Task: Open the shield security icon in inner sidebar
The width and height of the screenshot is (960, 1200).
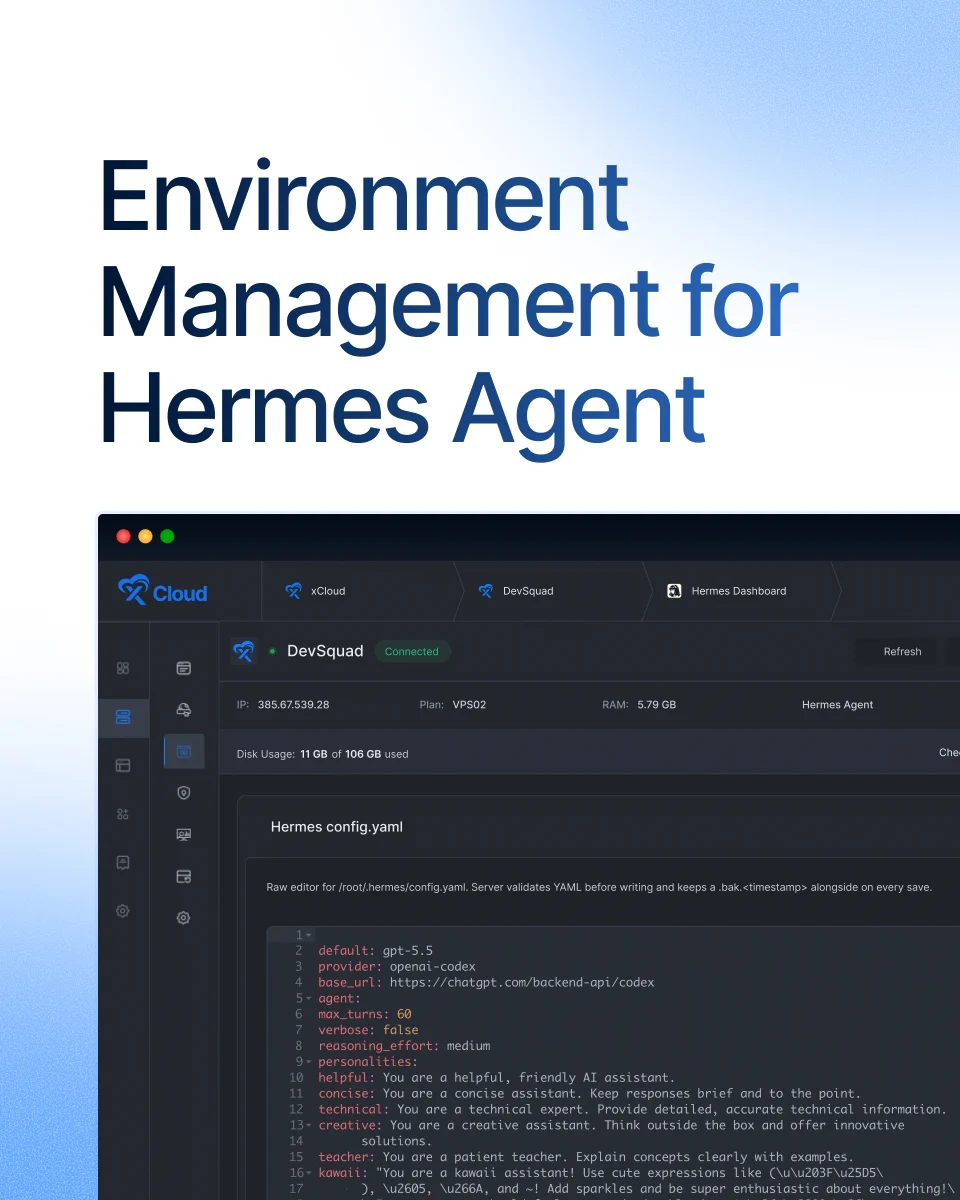Action: 183,793
